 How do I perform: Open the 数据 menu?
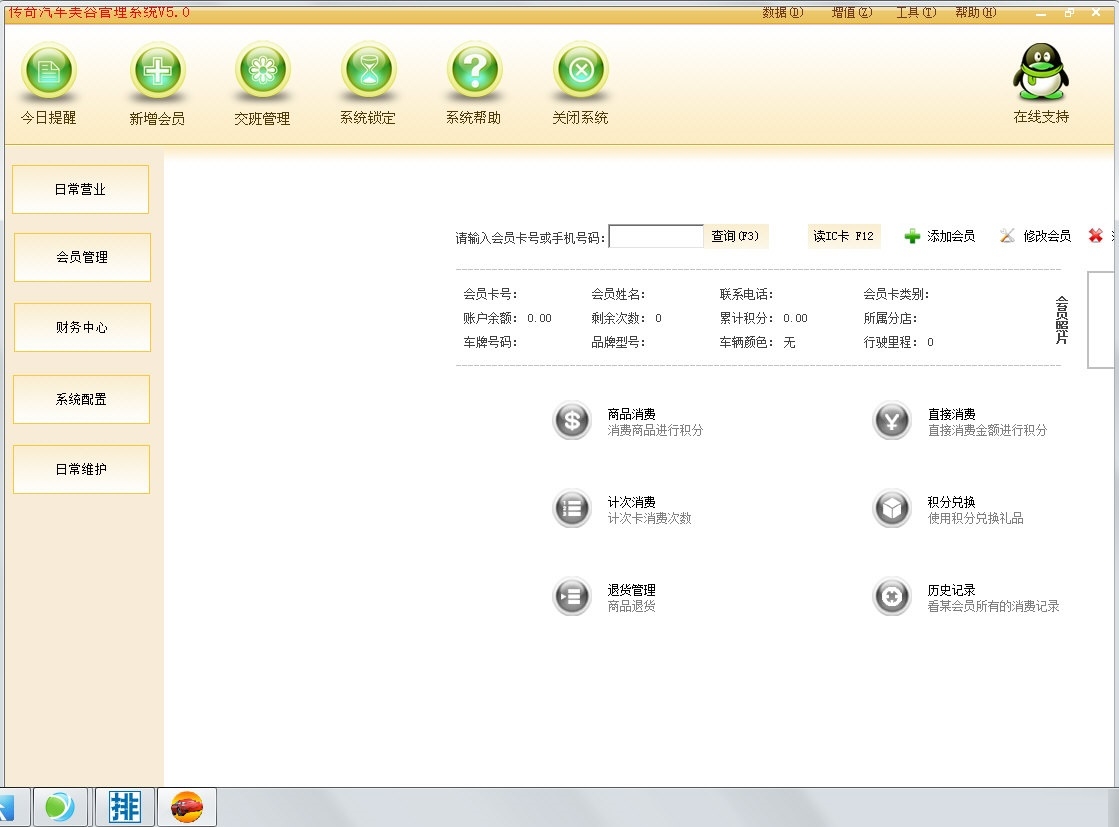(x=782, y=13)
